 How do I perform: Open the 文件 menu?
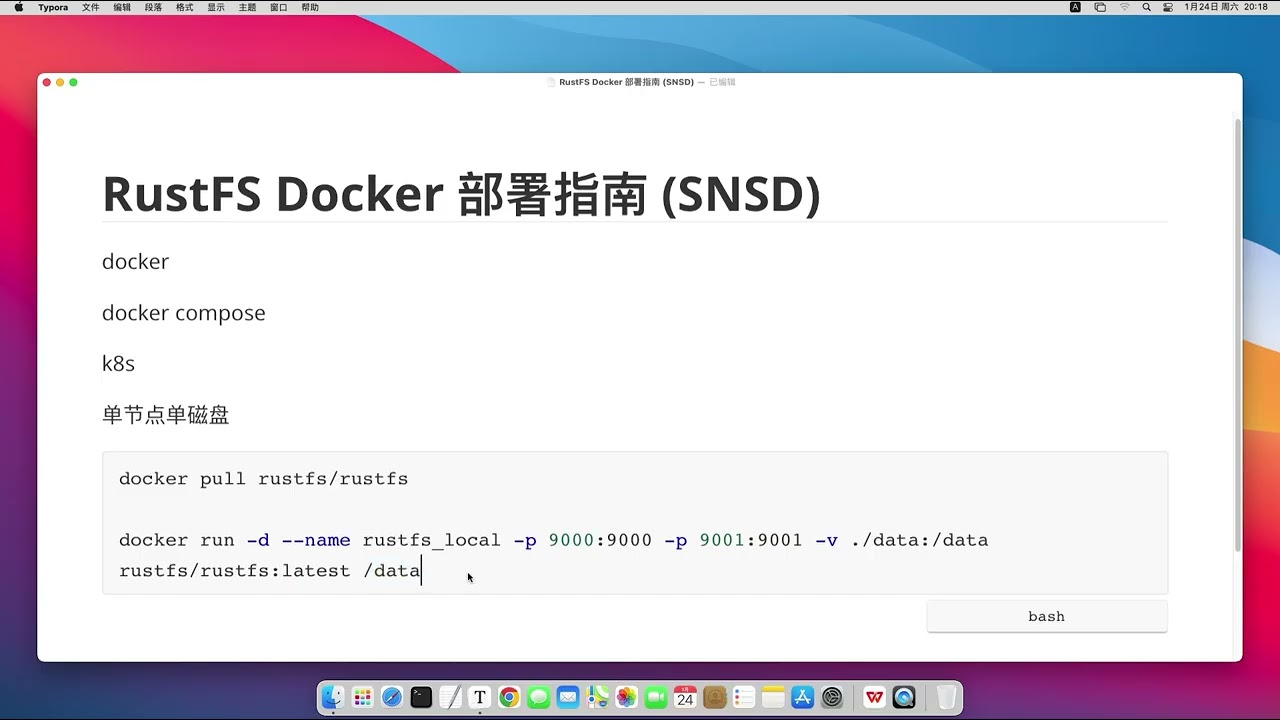point(90,7)
